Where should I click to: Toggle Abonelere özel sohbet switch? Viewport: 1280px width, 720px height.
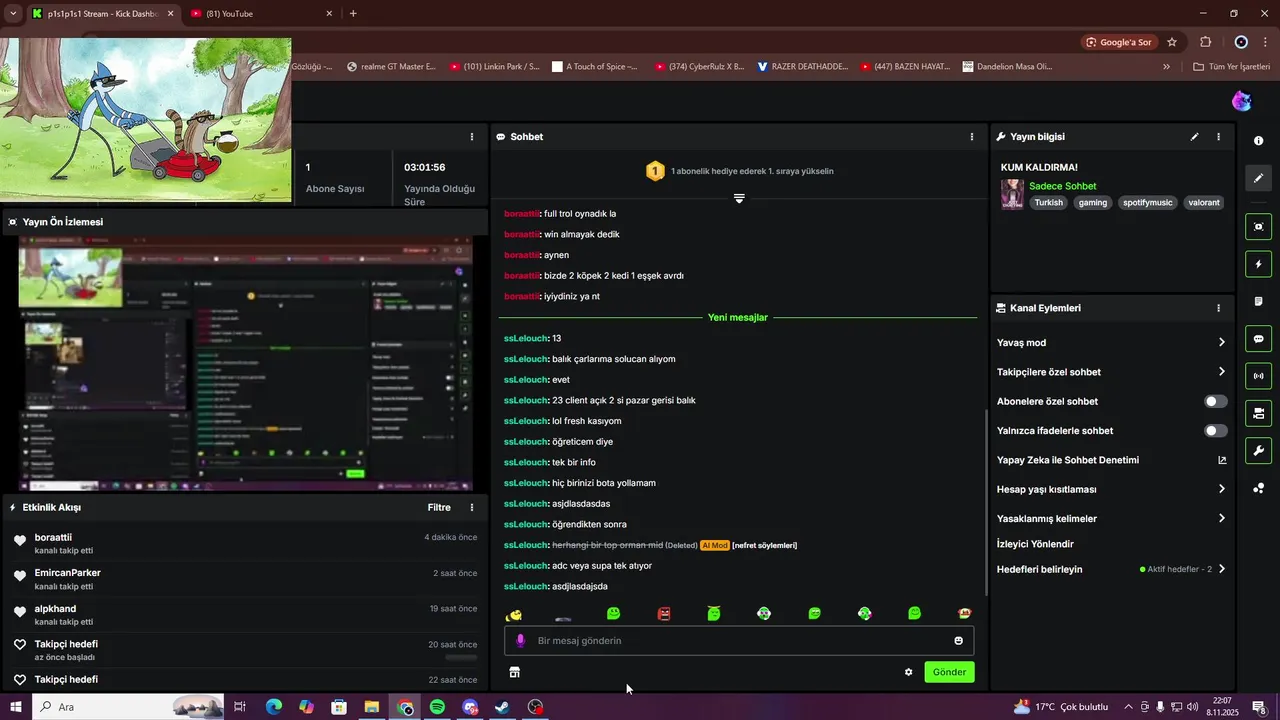point(1215,401)
